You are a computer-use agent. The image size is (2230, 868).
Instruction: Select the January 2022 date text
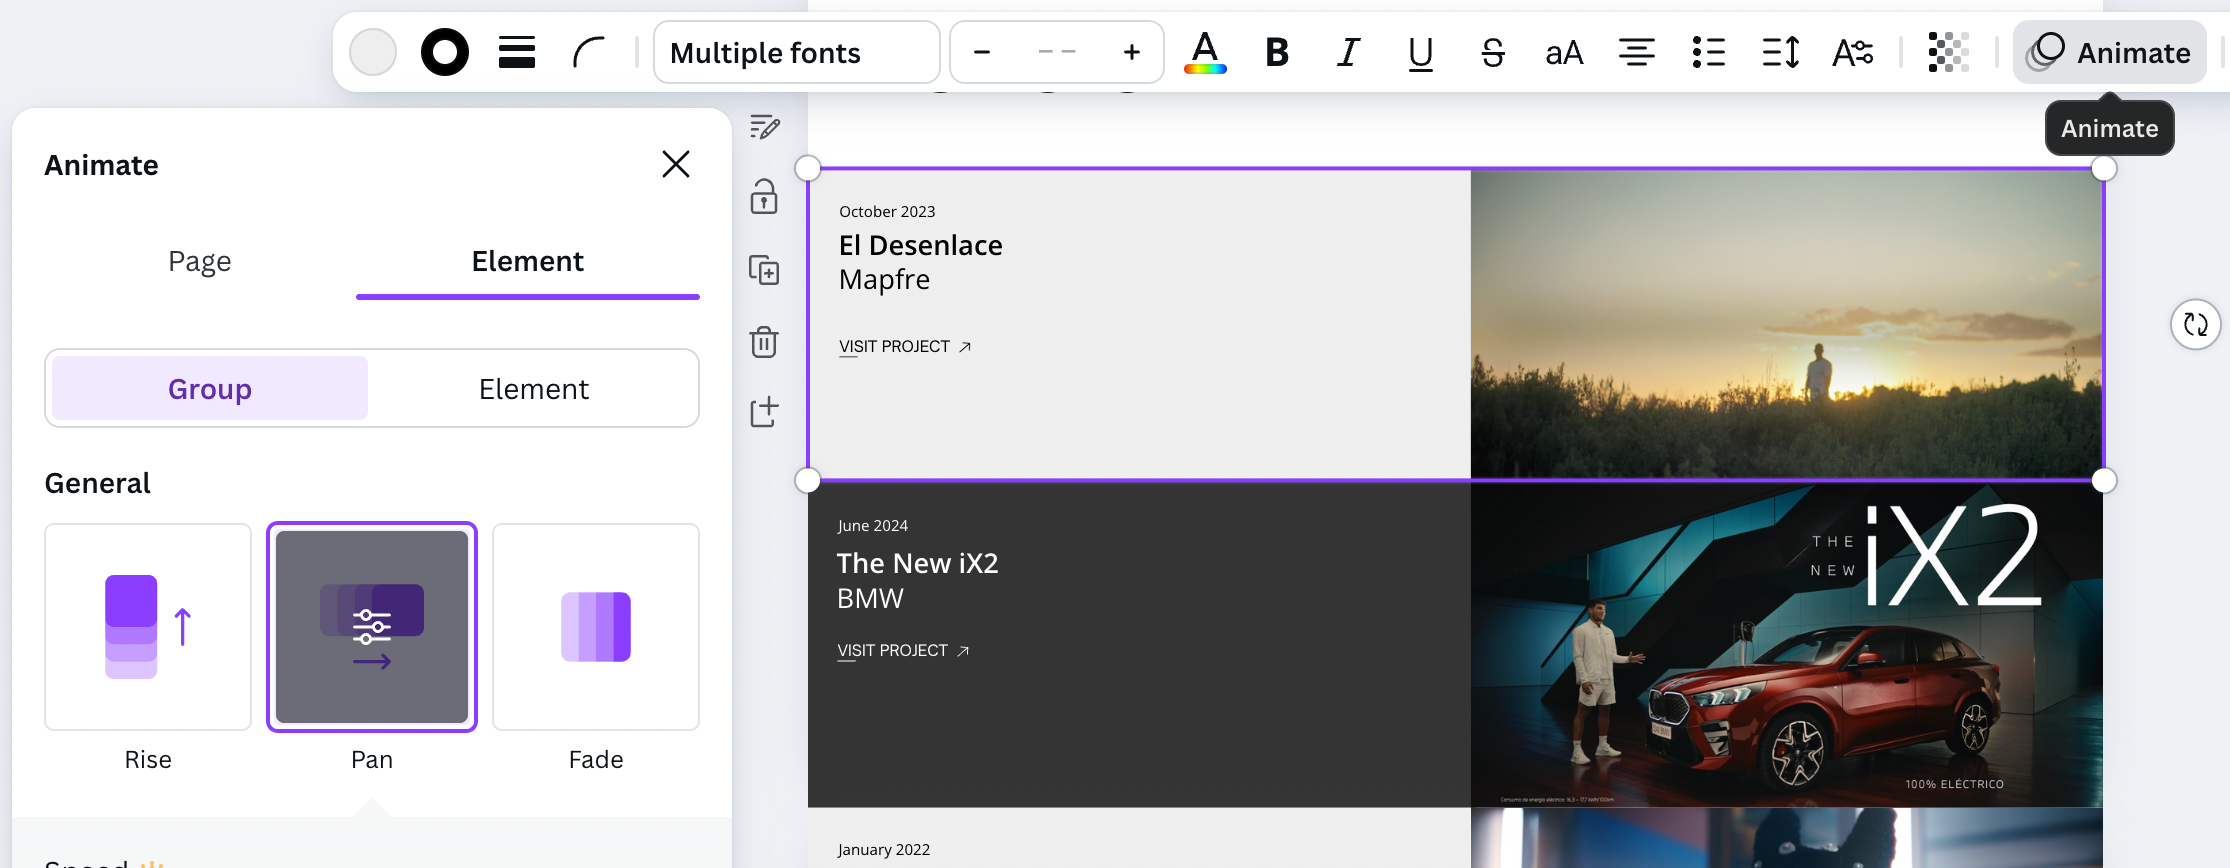pos(884,850)
